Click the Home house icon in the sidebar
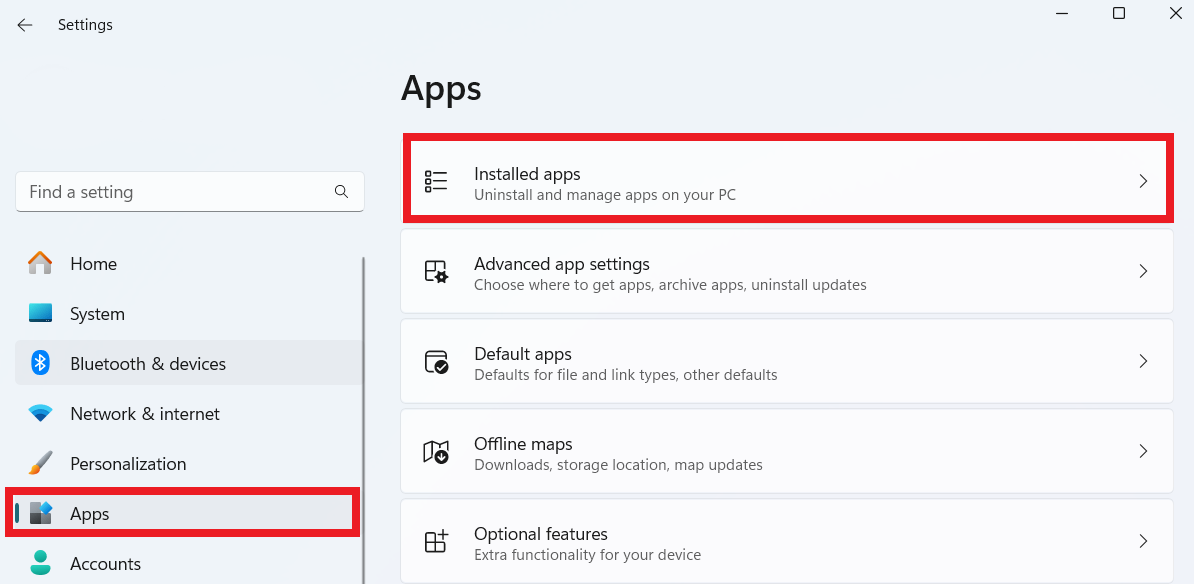This screenshot has width=1194, height=584. (40, 263)
